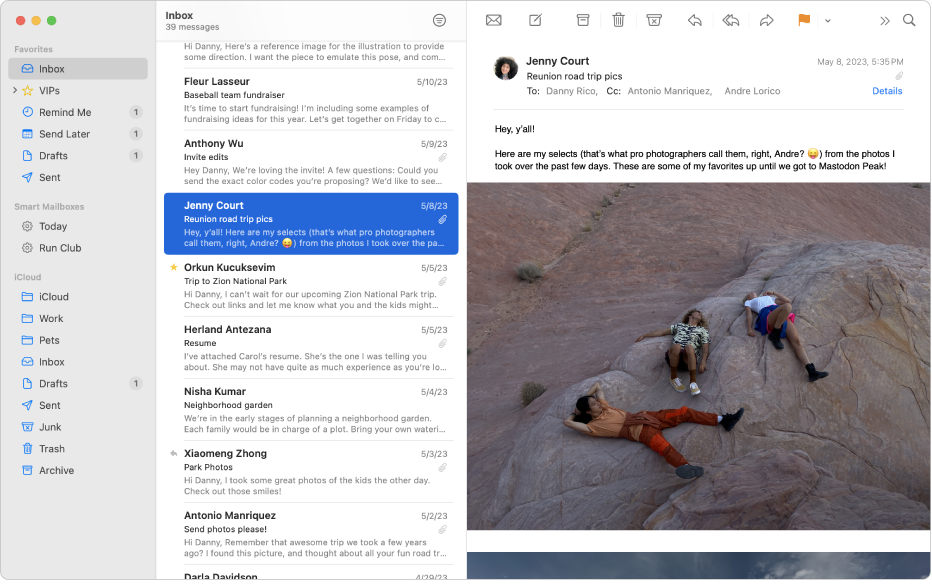Expand the VIPs mailbox
This screenshot has width=932, height=584.
click(16, 90)
